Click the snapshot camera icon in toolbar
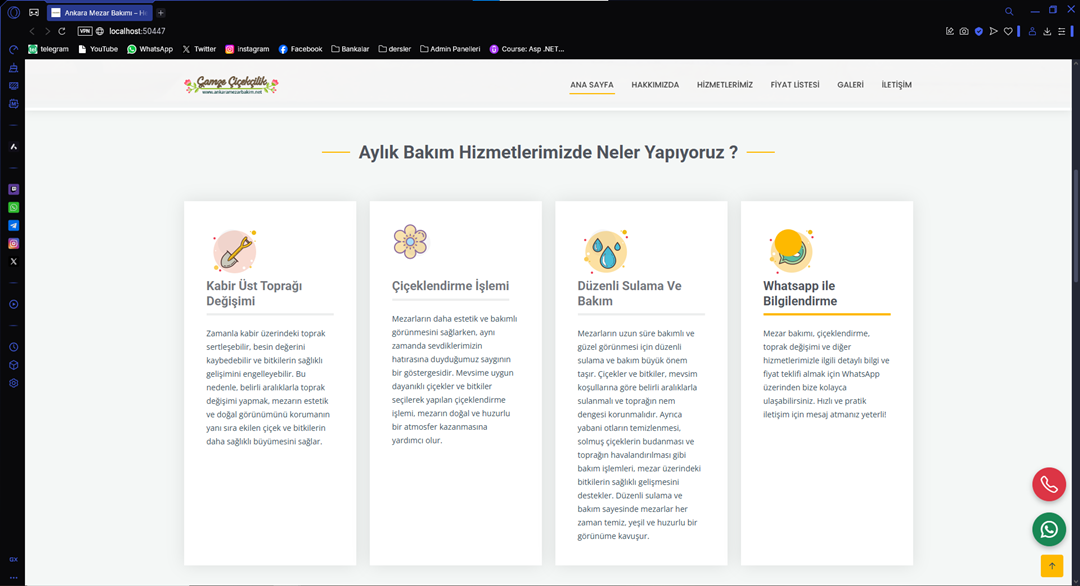The height and width of the screenshot is (586, 1080). point(963,31)
